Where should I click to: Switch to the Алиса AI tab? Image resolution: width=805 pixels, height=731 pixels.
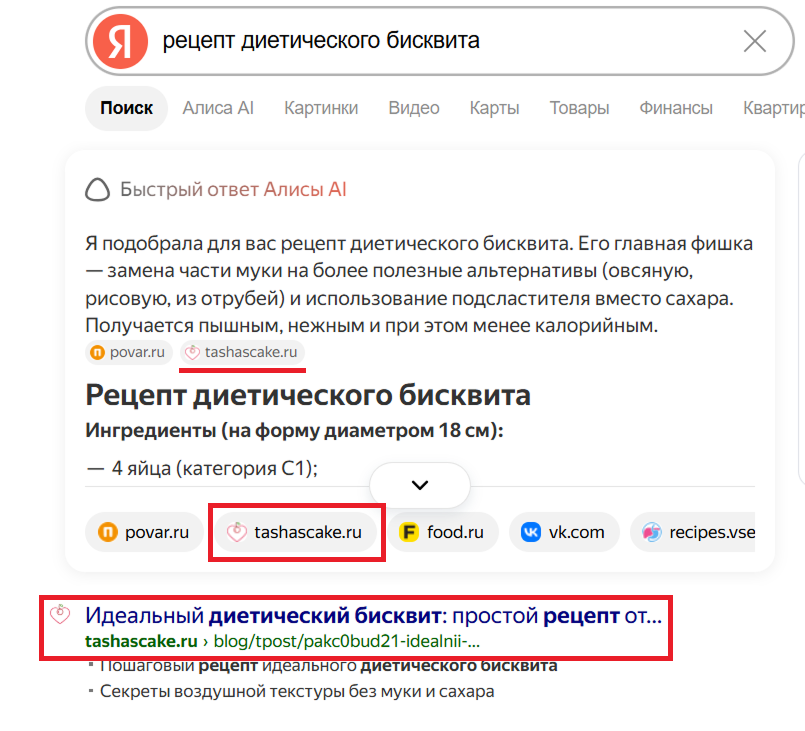[x=218, y=108]
